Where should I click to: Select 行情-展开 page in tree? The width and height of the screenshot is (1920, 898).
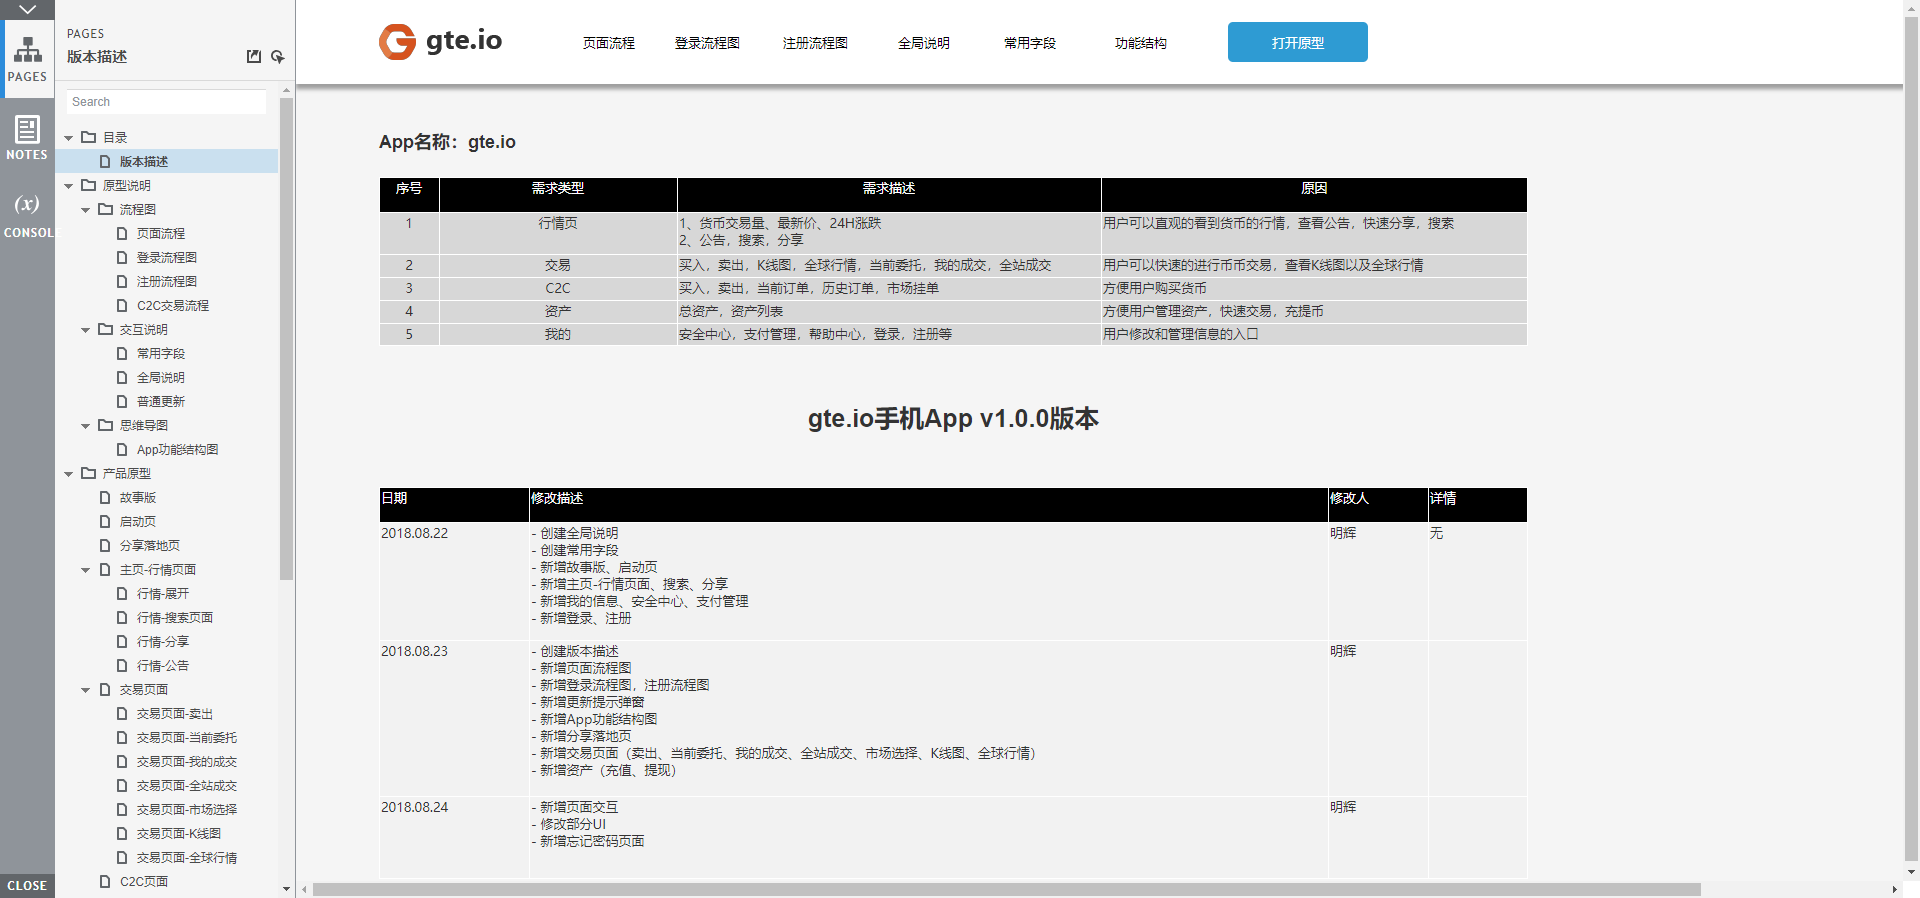163,593
